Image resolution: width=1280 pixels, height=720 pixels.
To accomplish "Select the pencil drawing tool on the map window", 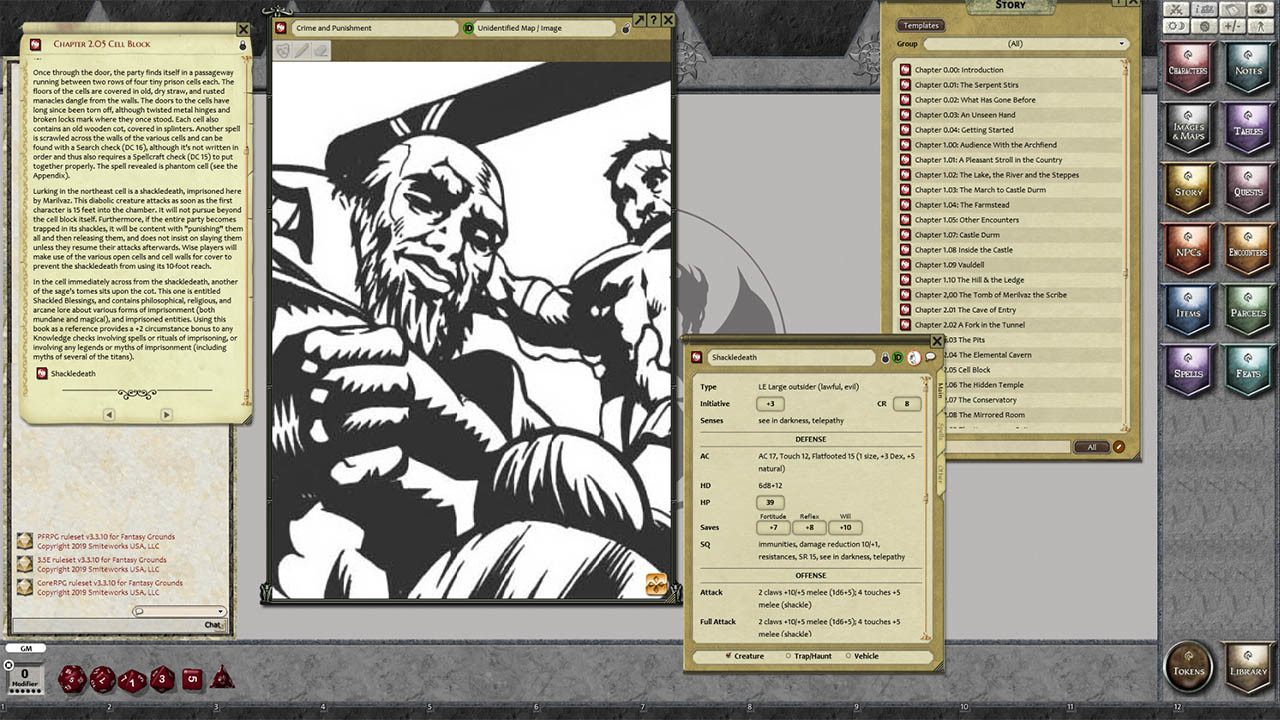I will click(301, 48).
